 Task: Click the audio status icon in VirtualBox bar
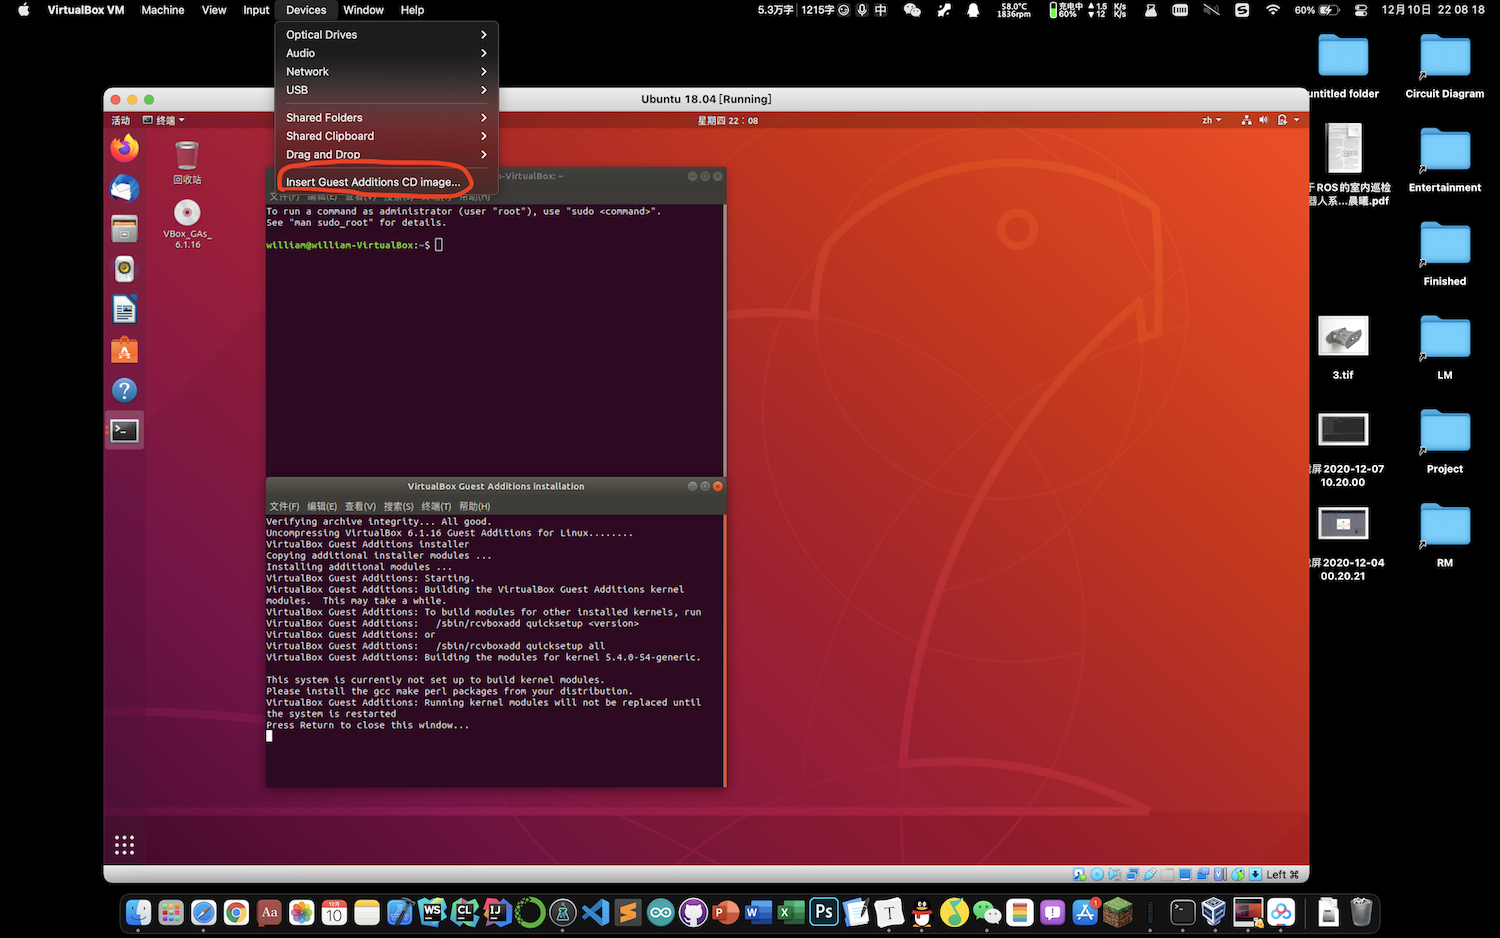(1114, 874)
